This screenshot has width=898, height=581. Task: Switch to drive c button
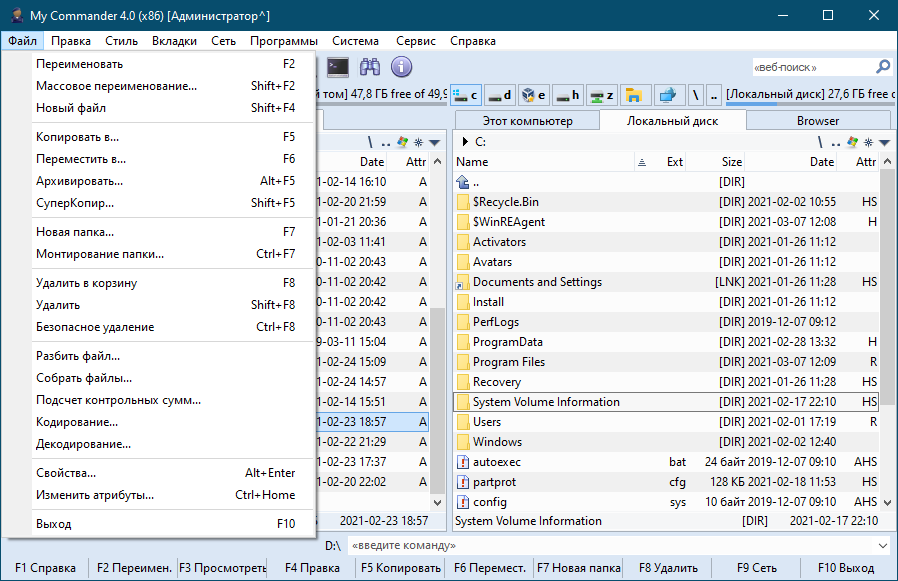[x=466, y=95]
